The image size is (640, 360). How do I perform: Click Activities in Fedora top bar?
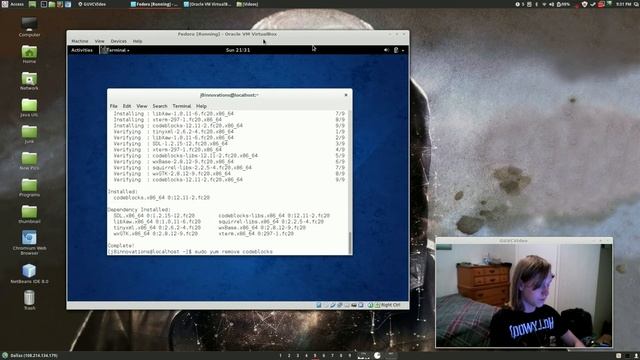[x=82, y=50]
